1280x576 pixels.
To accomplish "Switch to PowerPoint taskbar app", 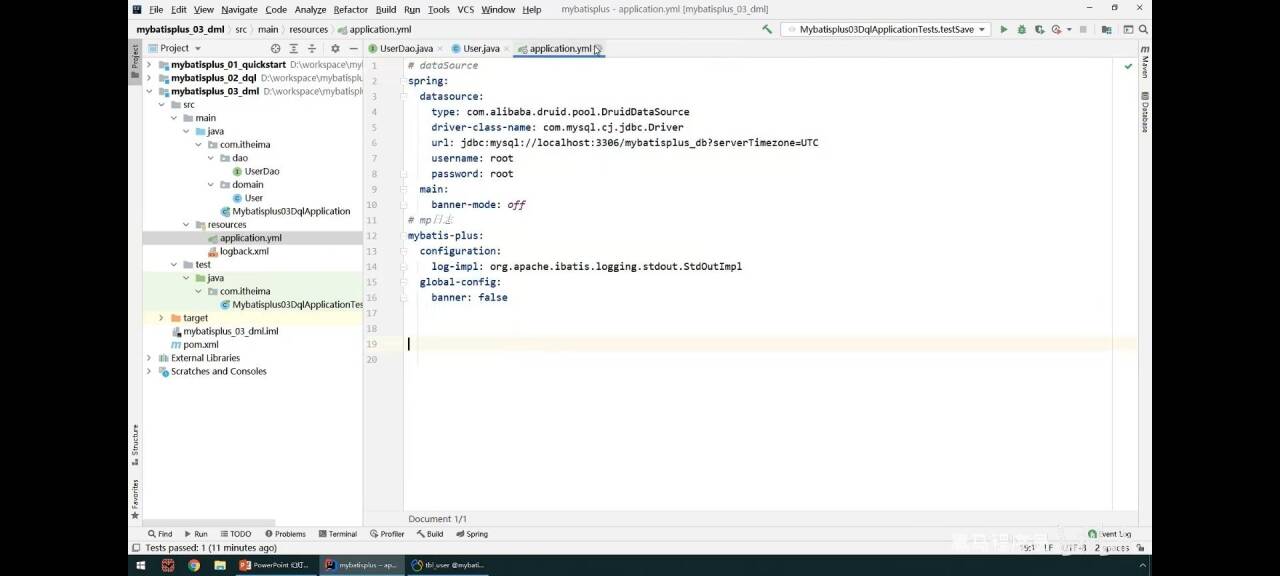I will [x=275, y=565].
